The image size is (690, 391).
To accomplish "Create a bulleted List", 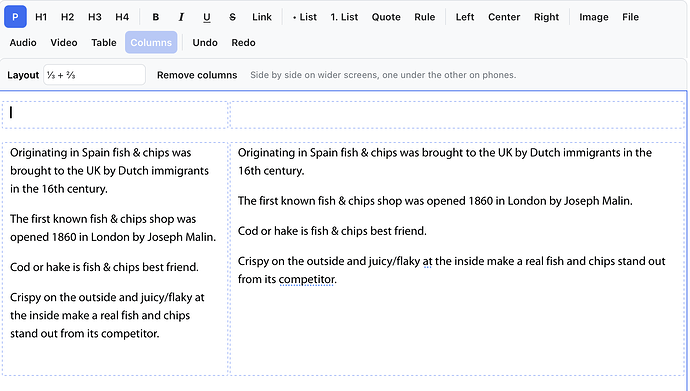I will tap(305, 17).
